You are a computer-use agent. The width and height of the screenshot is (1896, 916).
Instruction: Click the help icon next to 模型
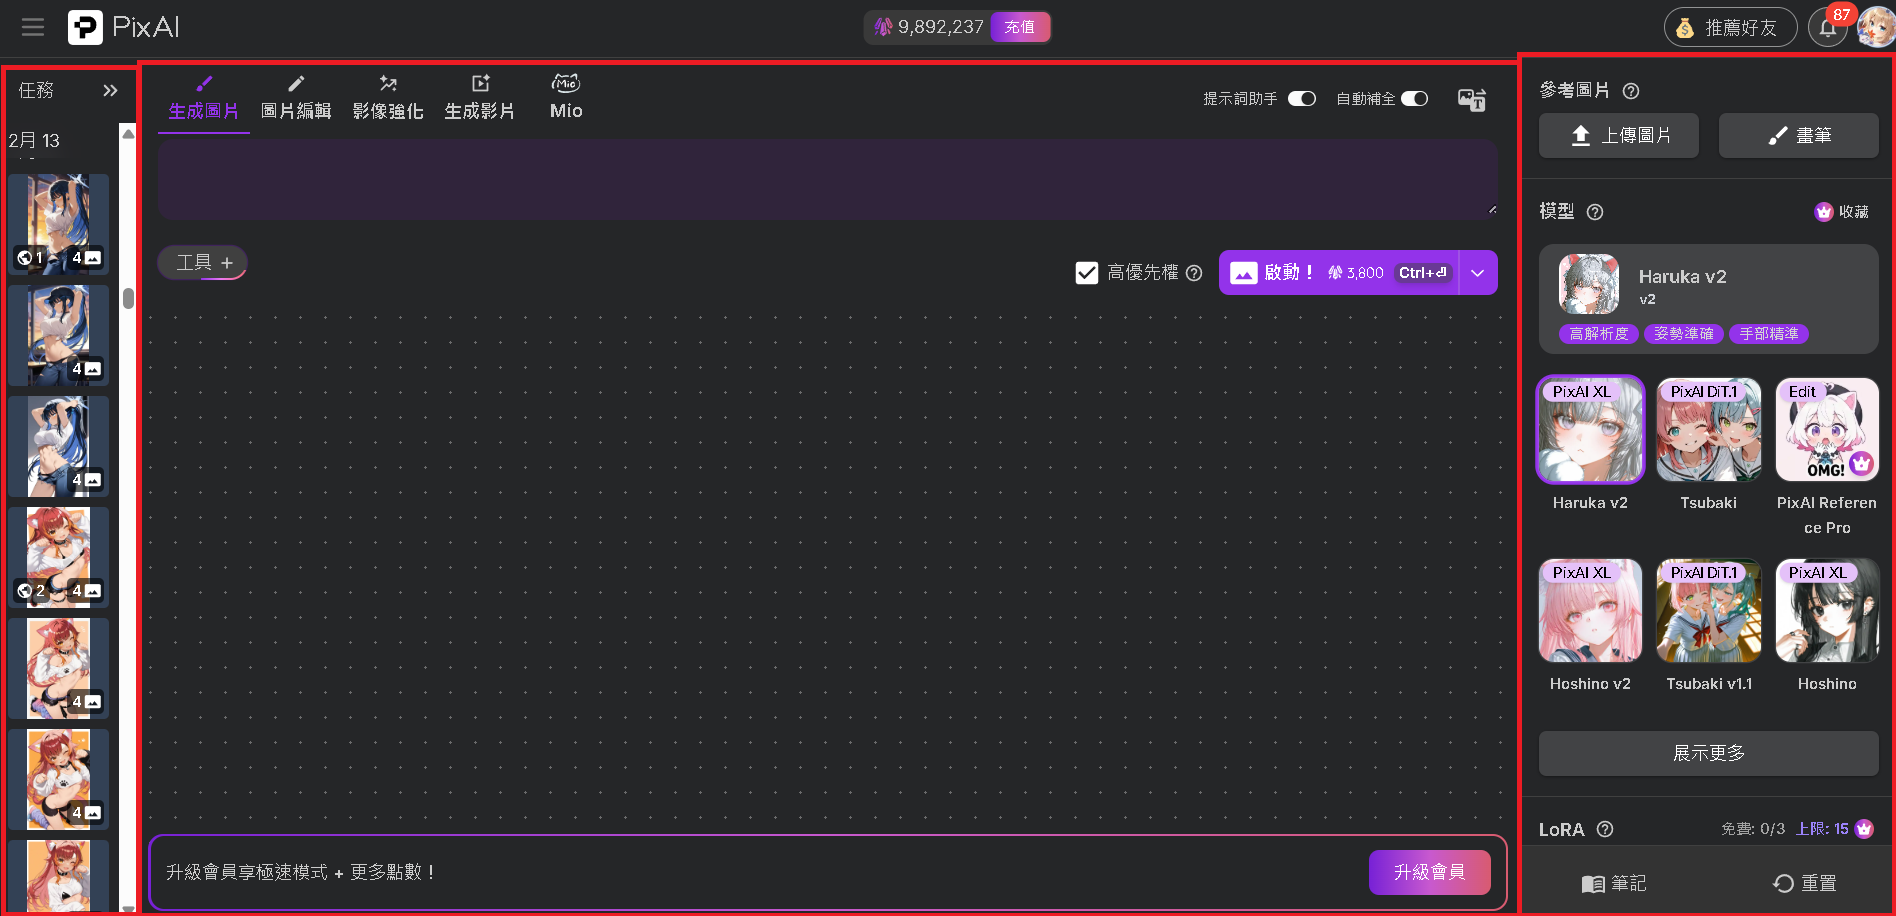(x=1595, y=212)
